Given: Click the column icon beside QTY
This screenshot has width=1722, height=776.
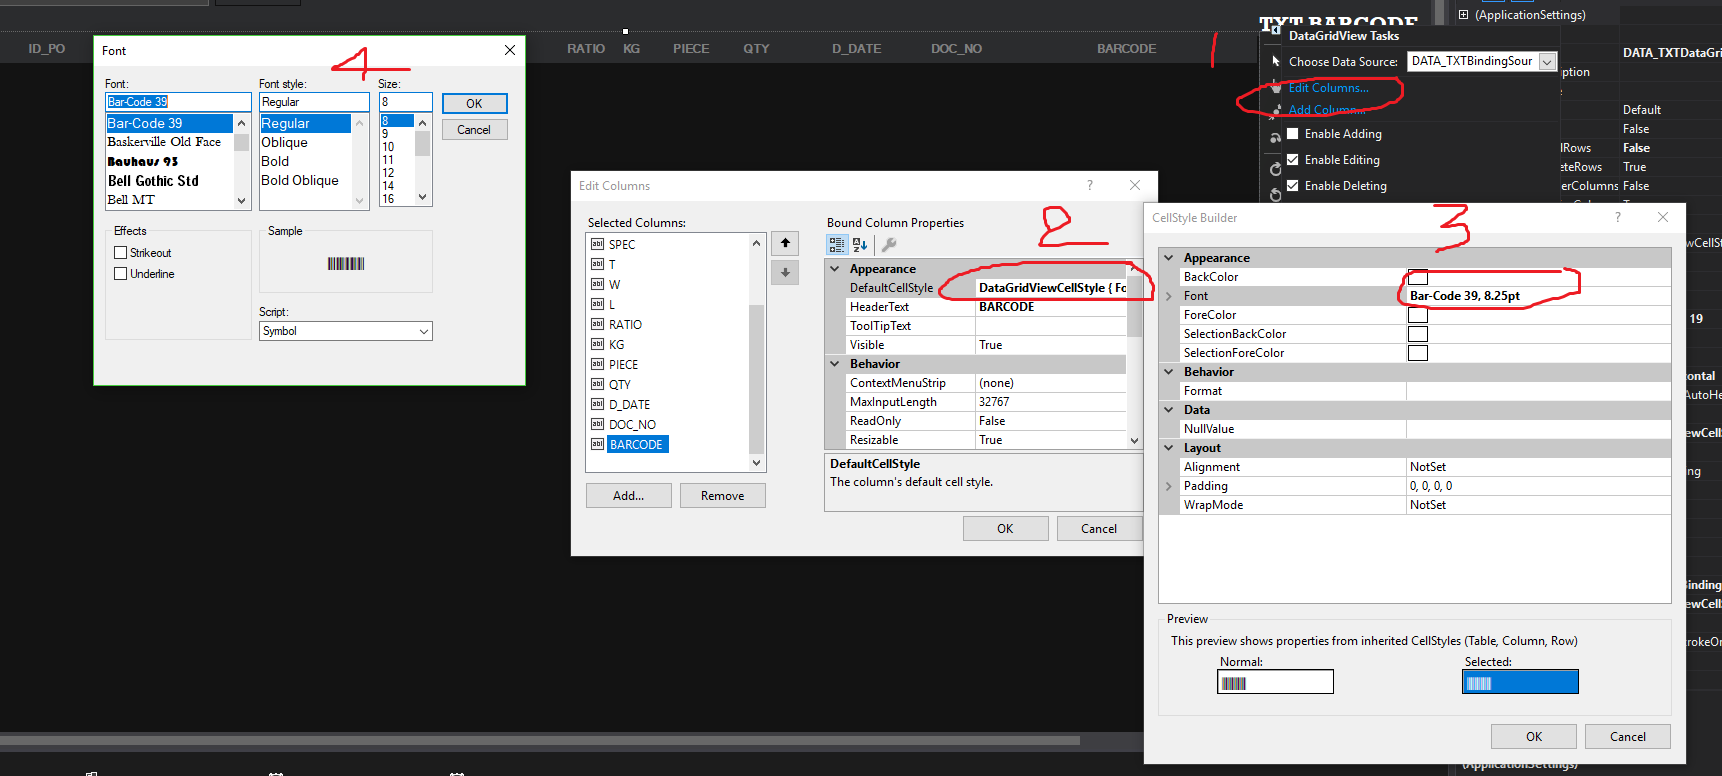Looking at the screenshot, I should pyautogui.click(x=597, y=384).
